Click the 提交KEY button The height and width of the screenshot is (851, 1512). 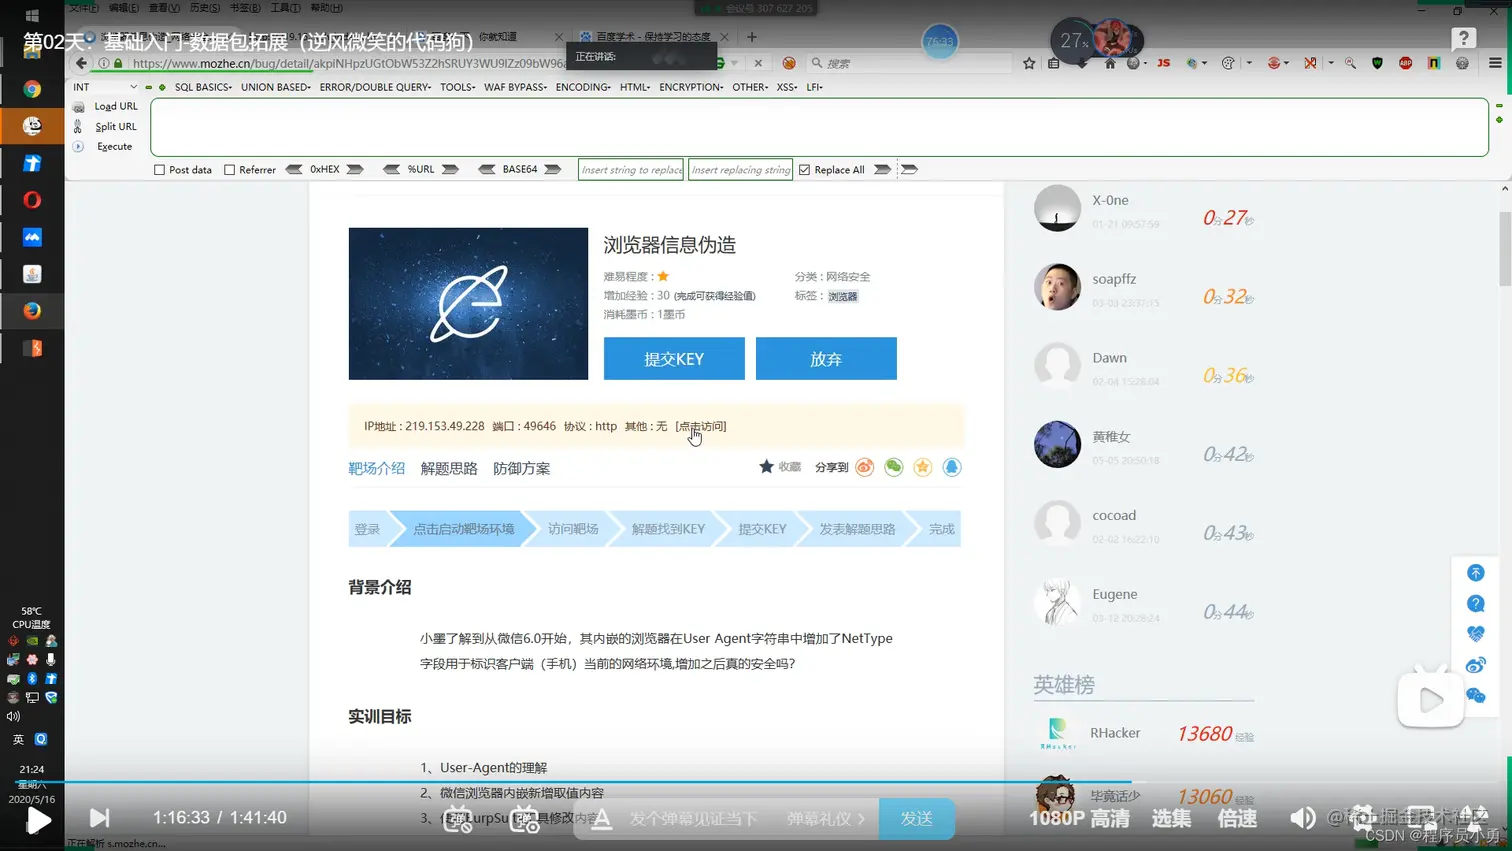pyautogui.click(x=674, y=359)
